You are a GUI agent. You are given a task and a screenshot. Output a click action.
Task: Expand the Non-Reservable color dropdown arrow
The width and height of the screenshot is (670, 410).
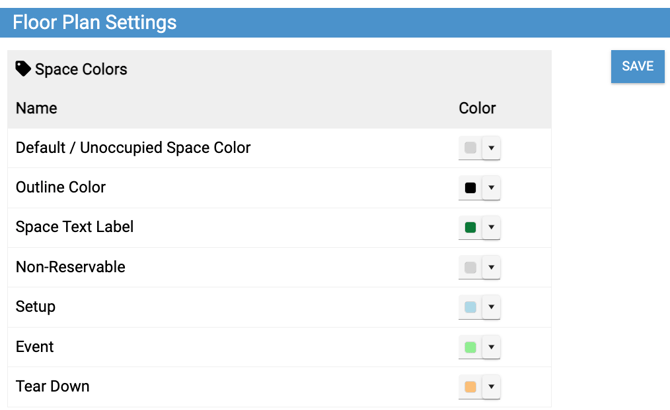(x=491, y=268)
